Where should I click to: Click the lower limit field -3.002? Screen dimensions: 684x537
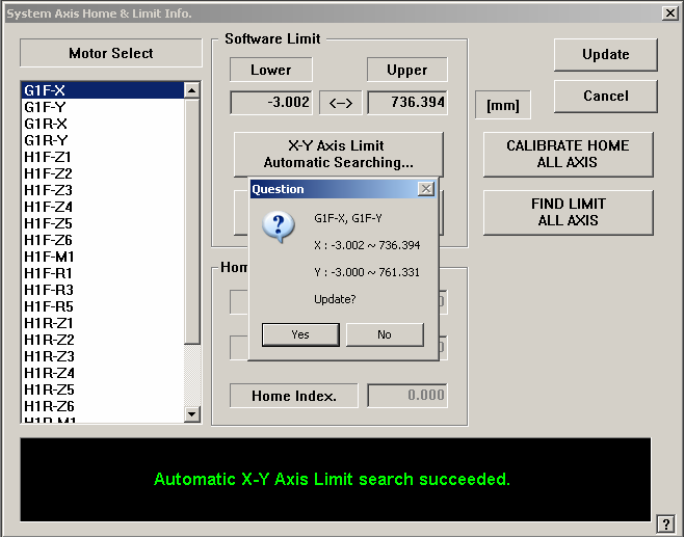click(x=271, y=103)
